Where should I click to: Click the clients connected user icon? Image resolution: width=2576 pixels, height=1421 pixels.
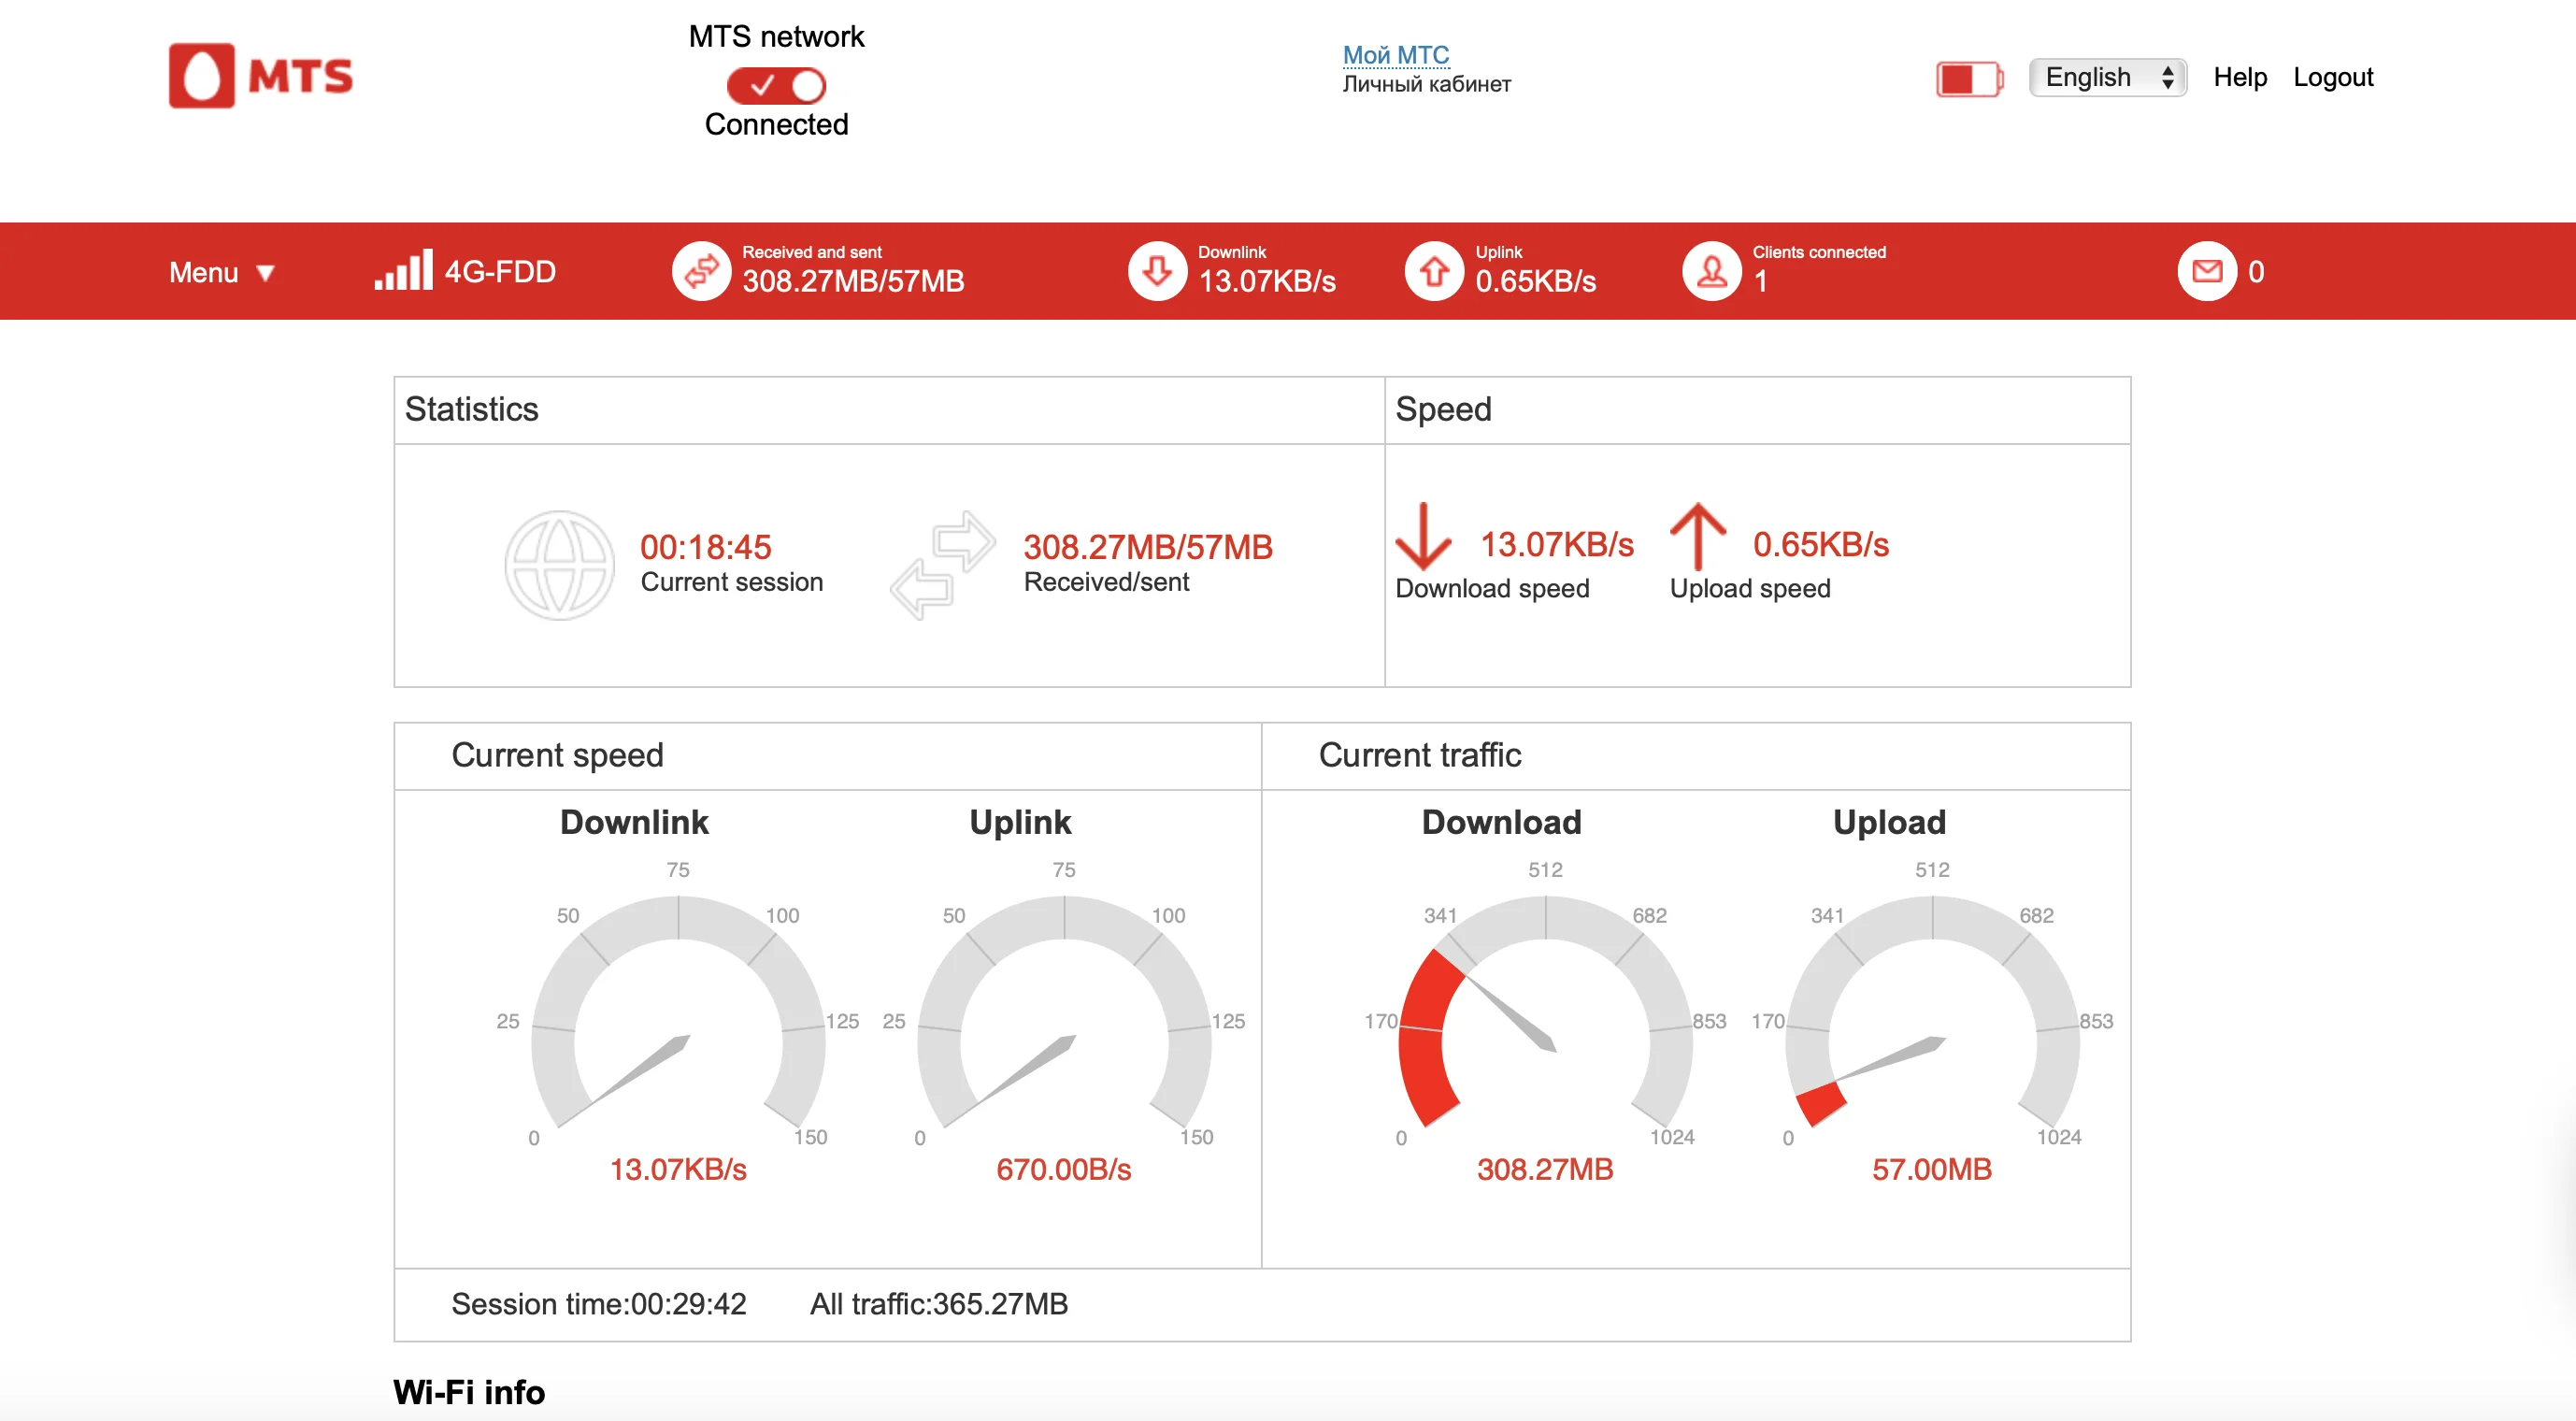tap(1711, 271)
